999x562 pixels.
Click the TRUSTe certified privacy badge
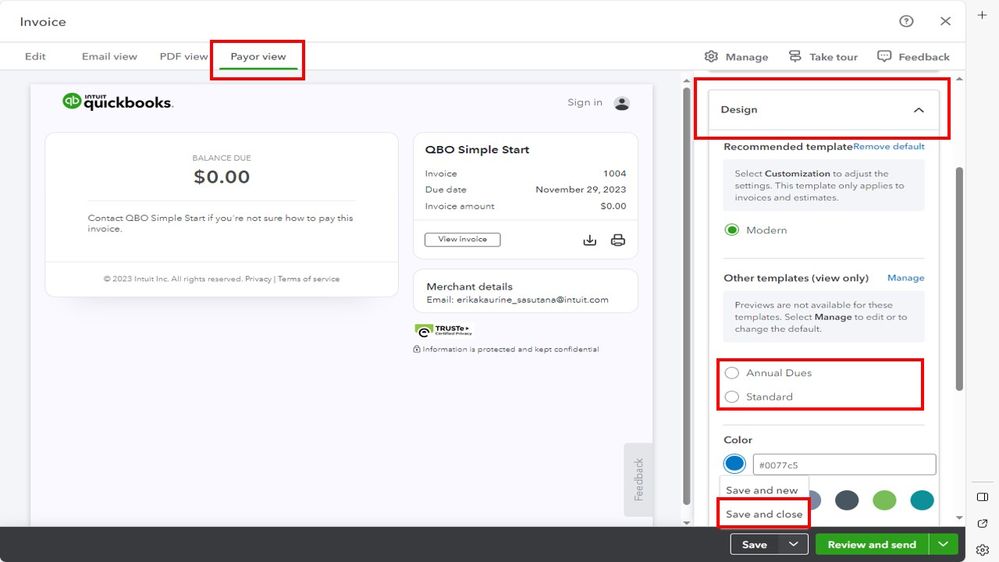(443, 330)
